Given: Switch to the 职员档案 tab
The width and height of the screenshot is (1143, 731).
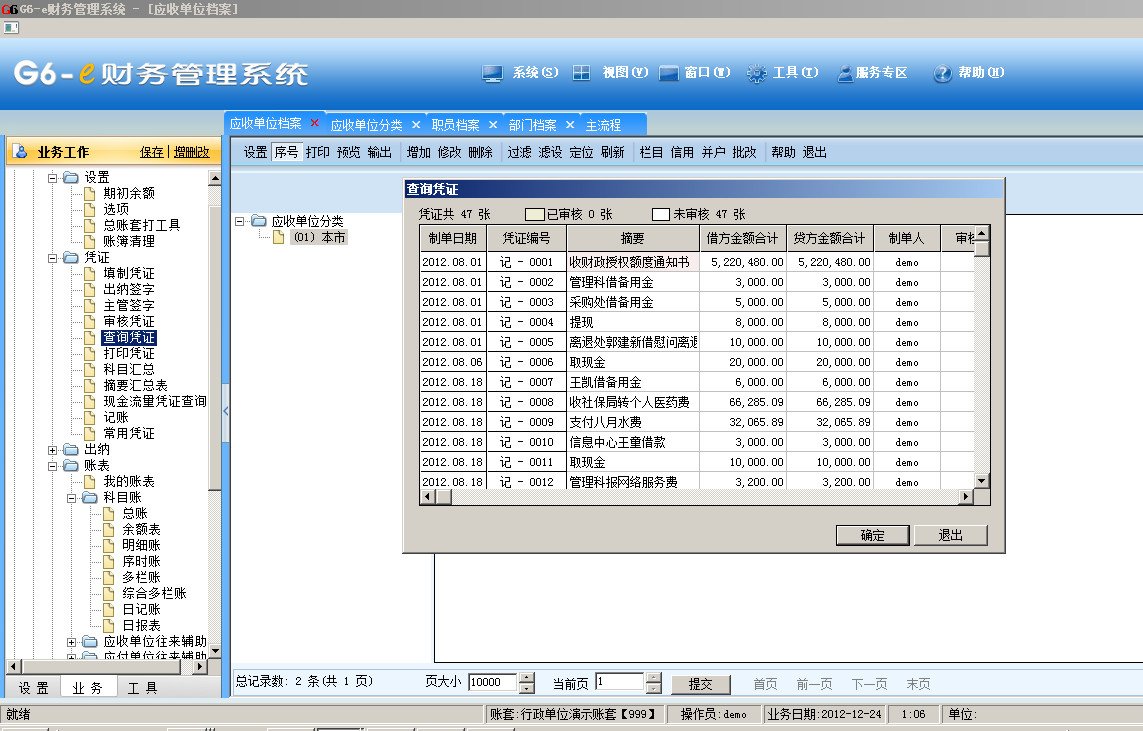Looking at the screenshot, I should pos(455,125).
